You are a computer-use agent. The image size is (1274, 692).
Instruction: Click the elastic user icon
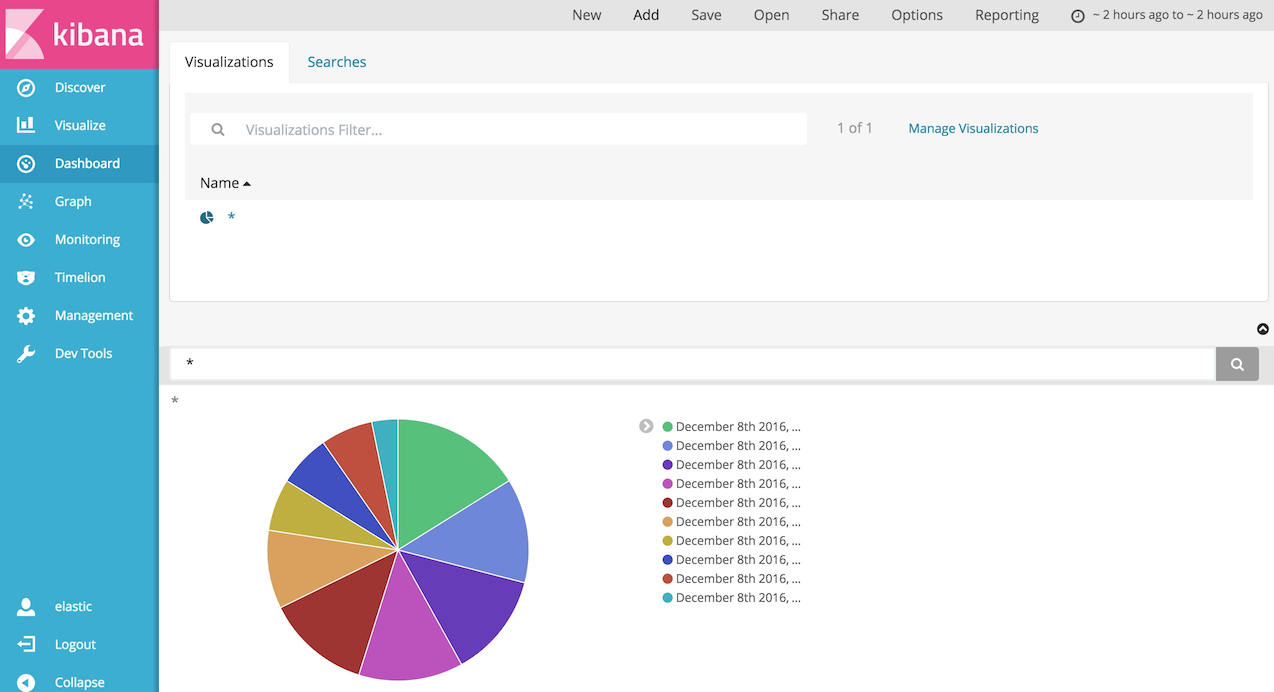(26, 607)
